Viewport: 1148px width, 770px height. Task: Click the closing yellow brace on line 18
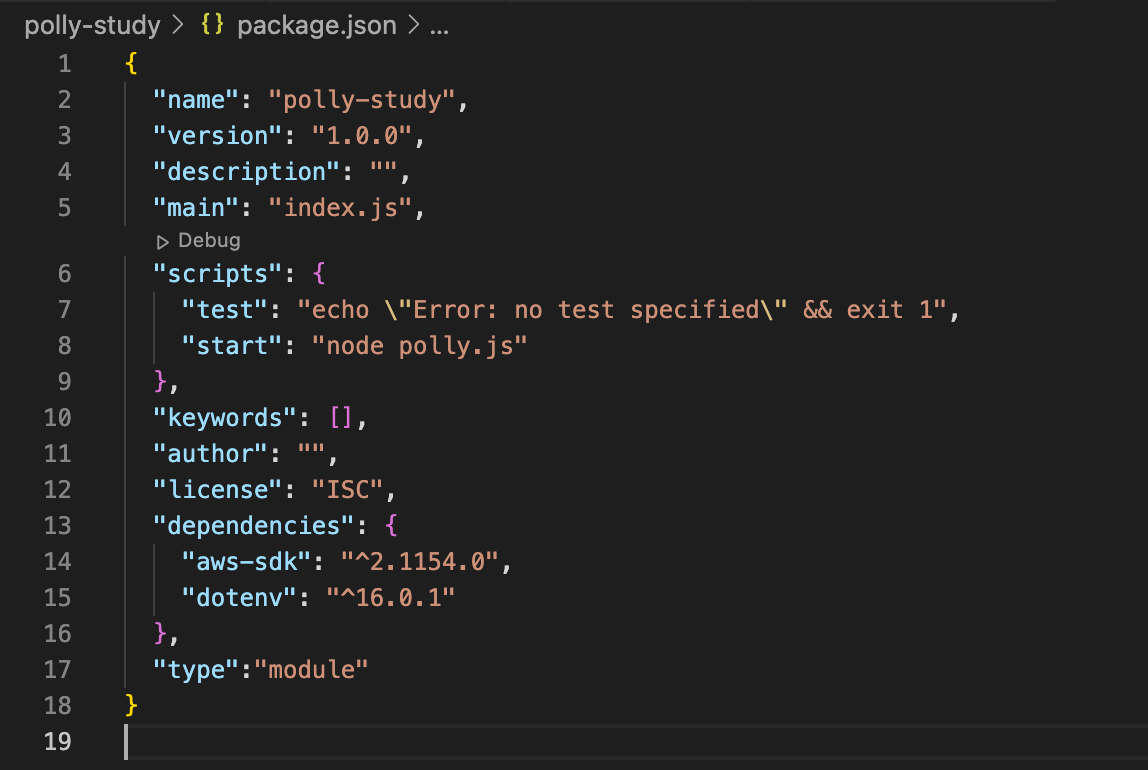click(131, 706)
